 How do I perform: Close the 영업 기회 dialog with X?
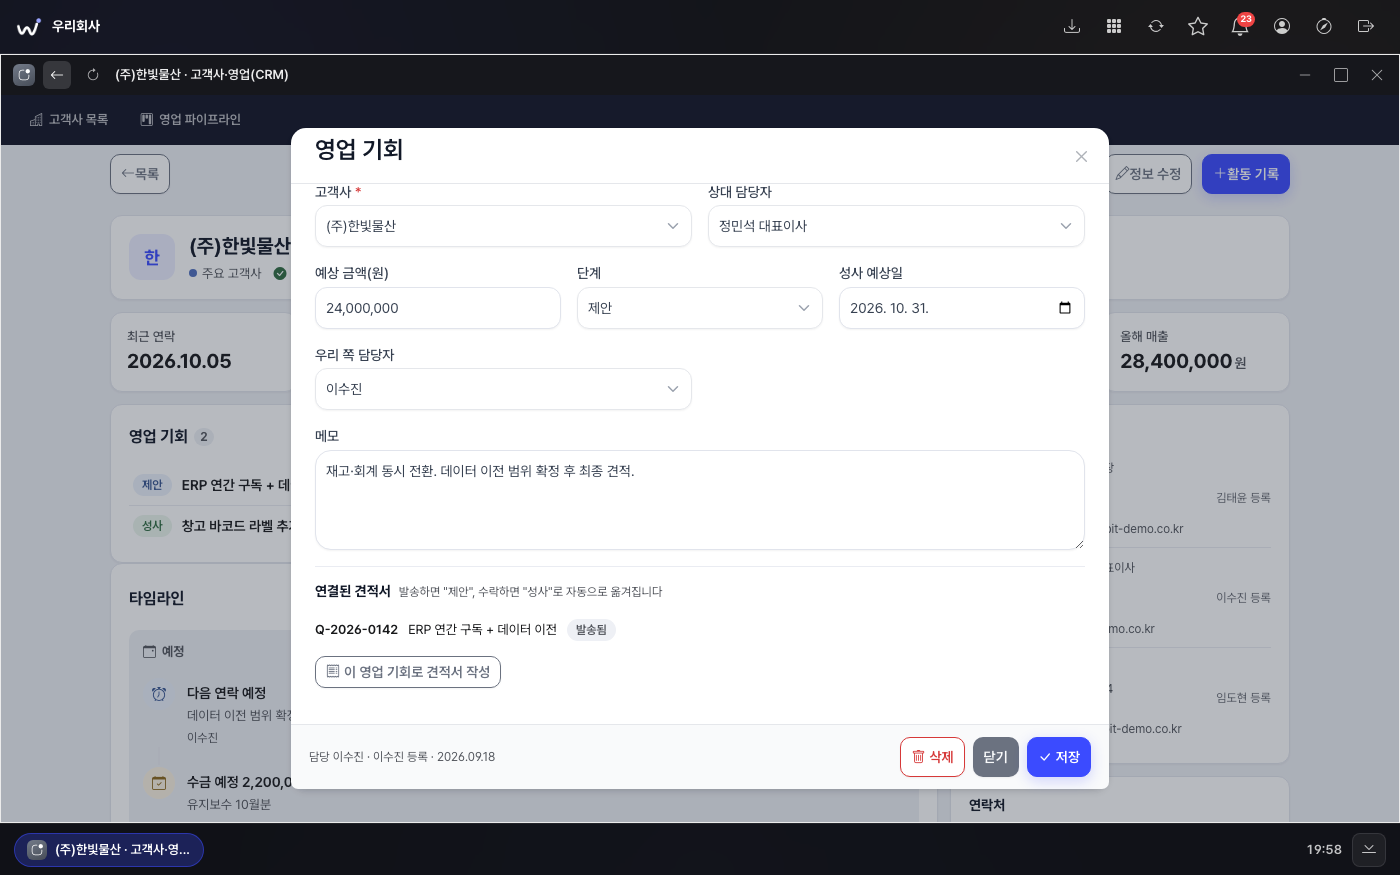[1081, 156]
